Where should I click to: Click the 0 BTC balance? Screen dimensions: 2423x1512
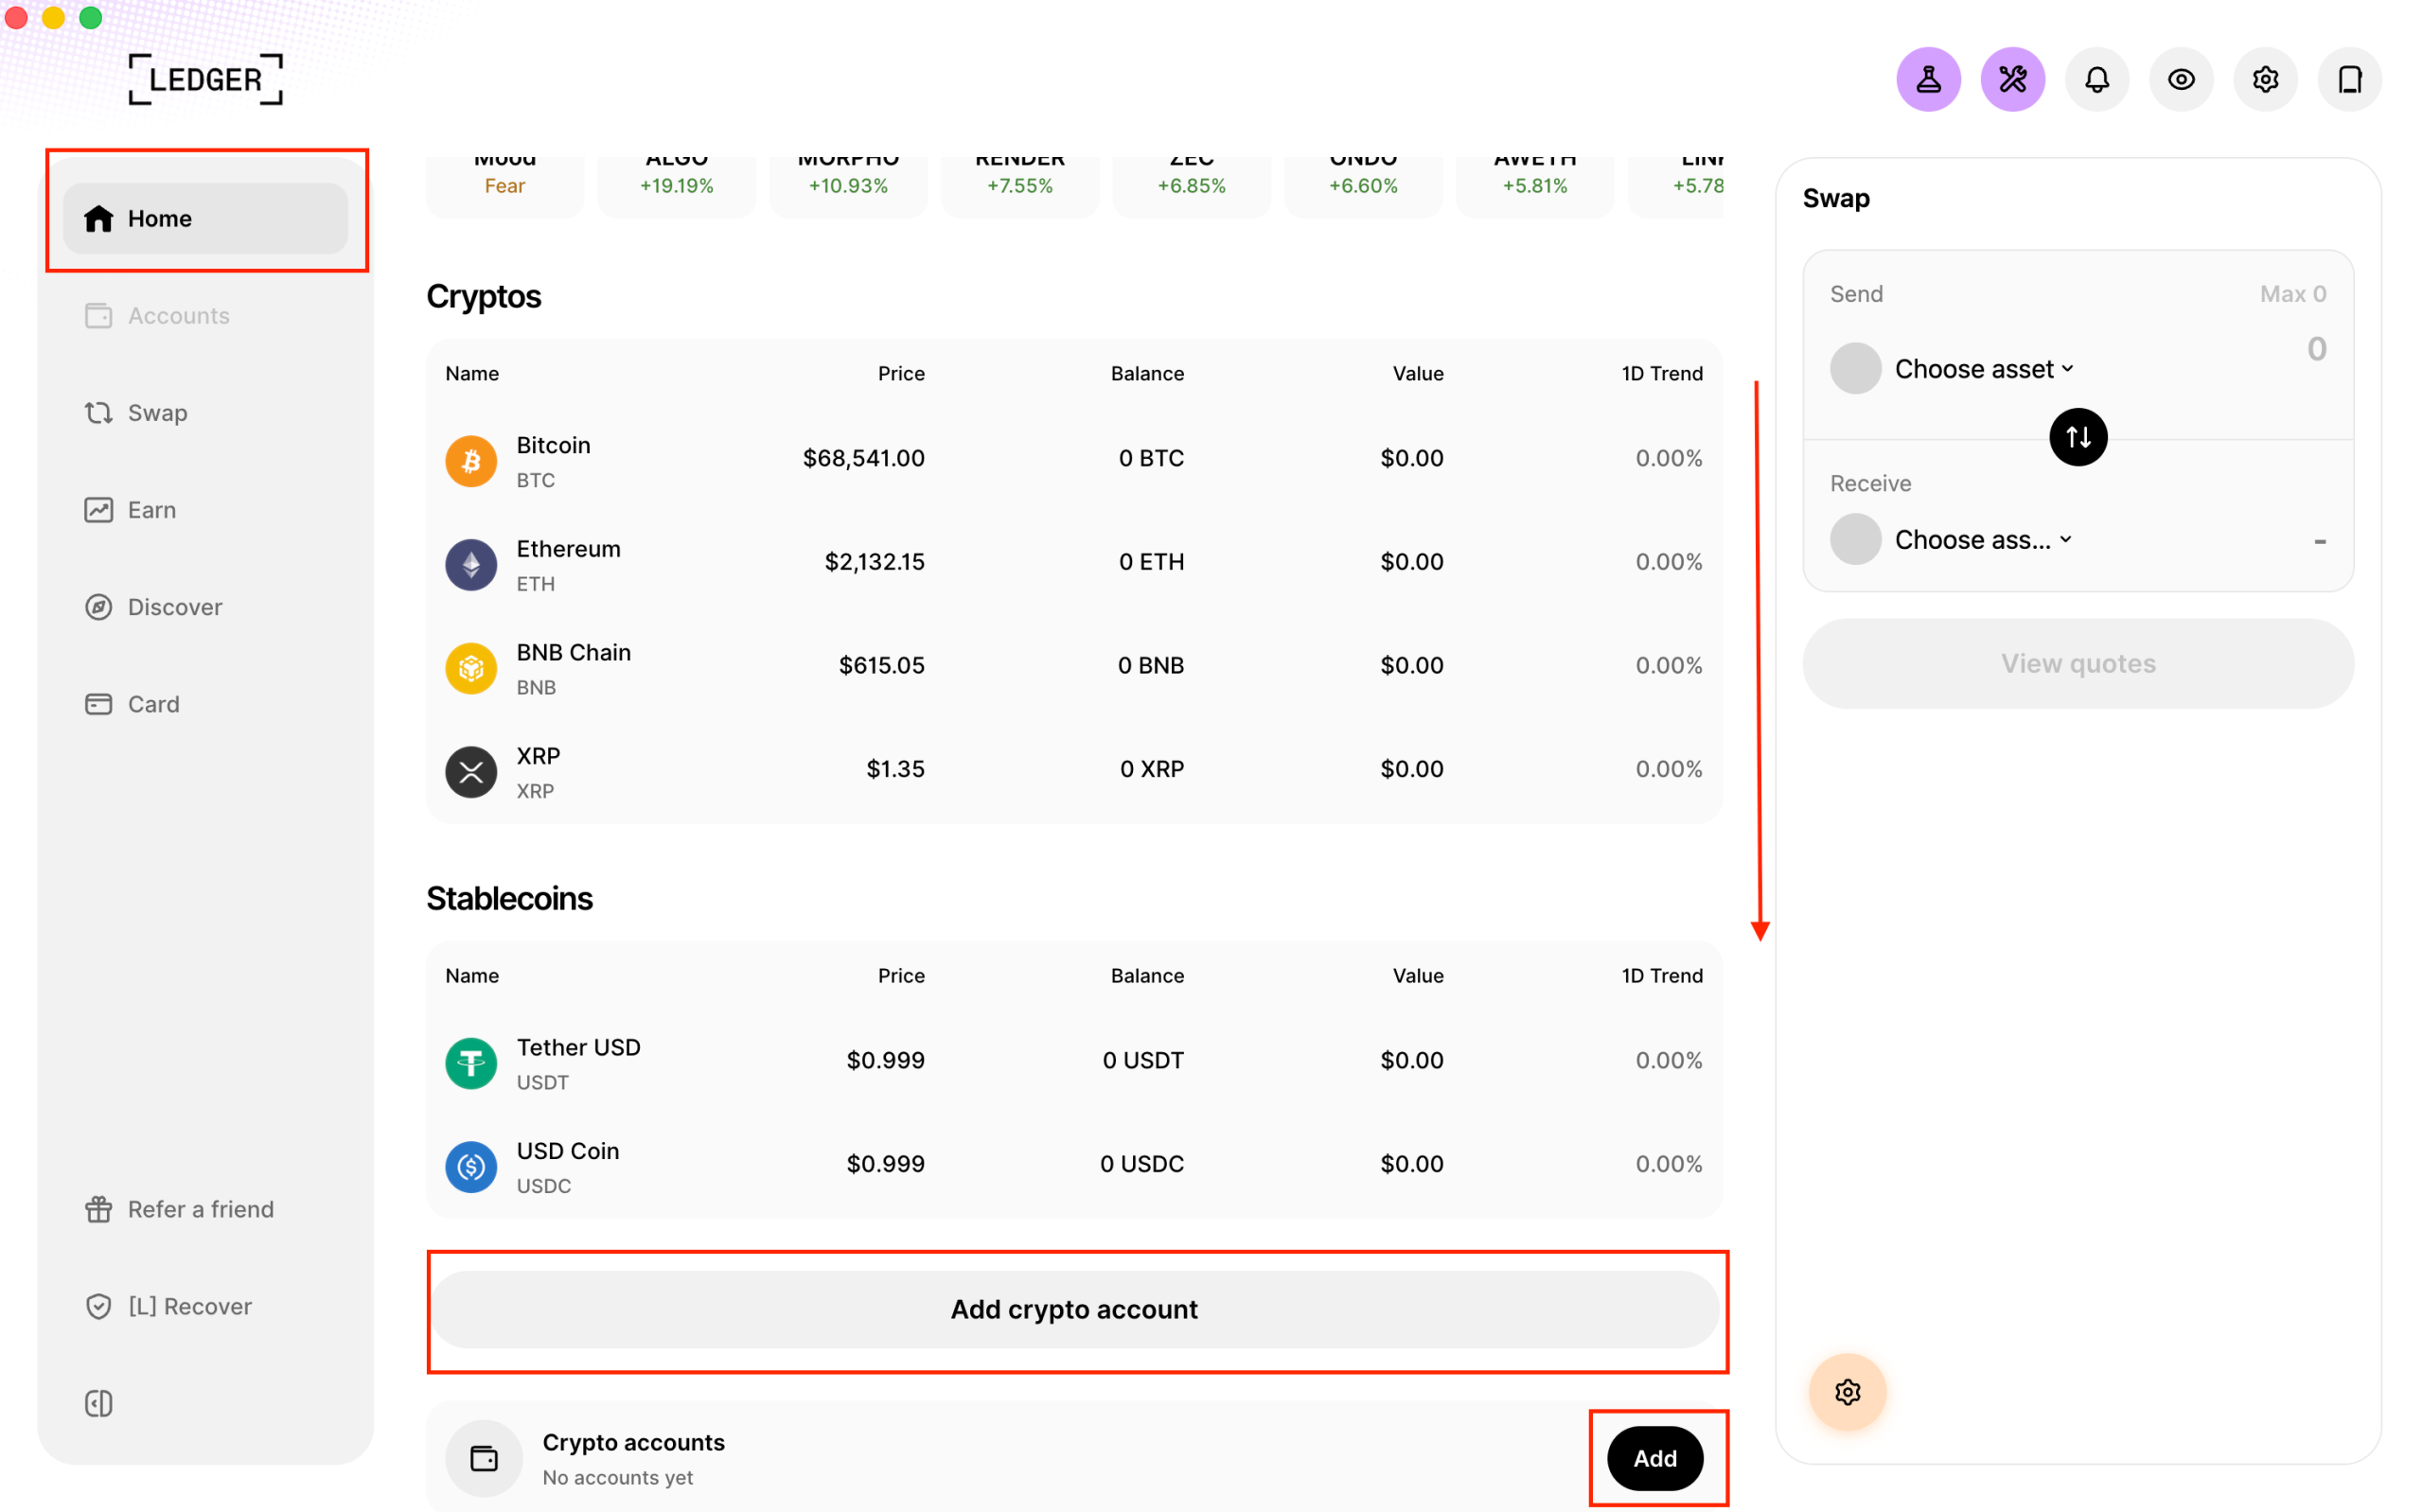coord(1151,458)
